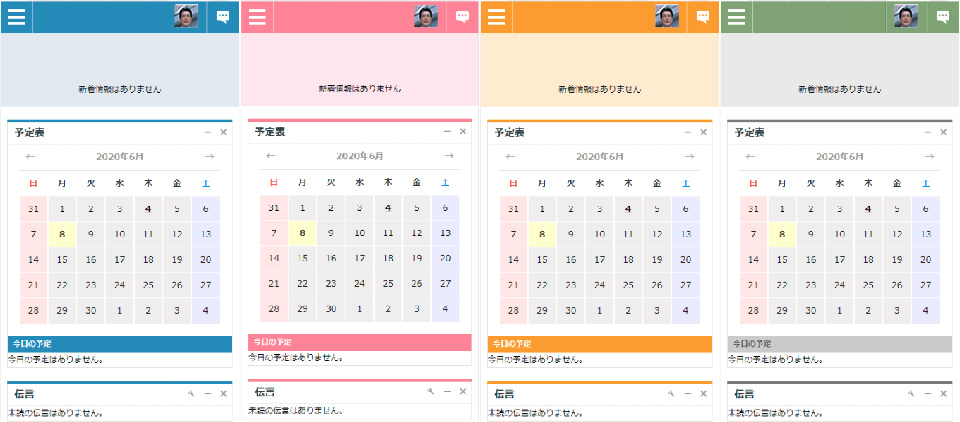Go to previous month in green calendar
Image resolution: width=960 pixels, height=422 pixels.
click(x=751, y=157)
